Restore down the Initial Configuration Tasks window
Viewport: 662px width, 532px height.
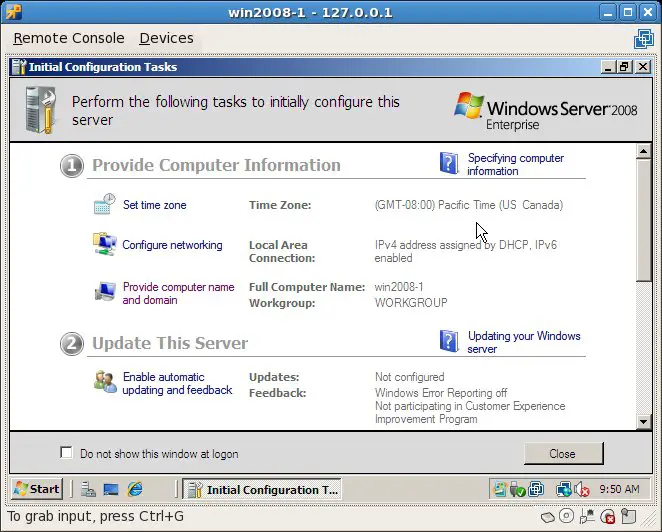click(624, 67)
